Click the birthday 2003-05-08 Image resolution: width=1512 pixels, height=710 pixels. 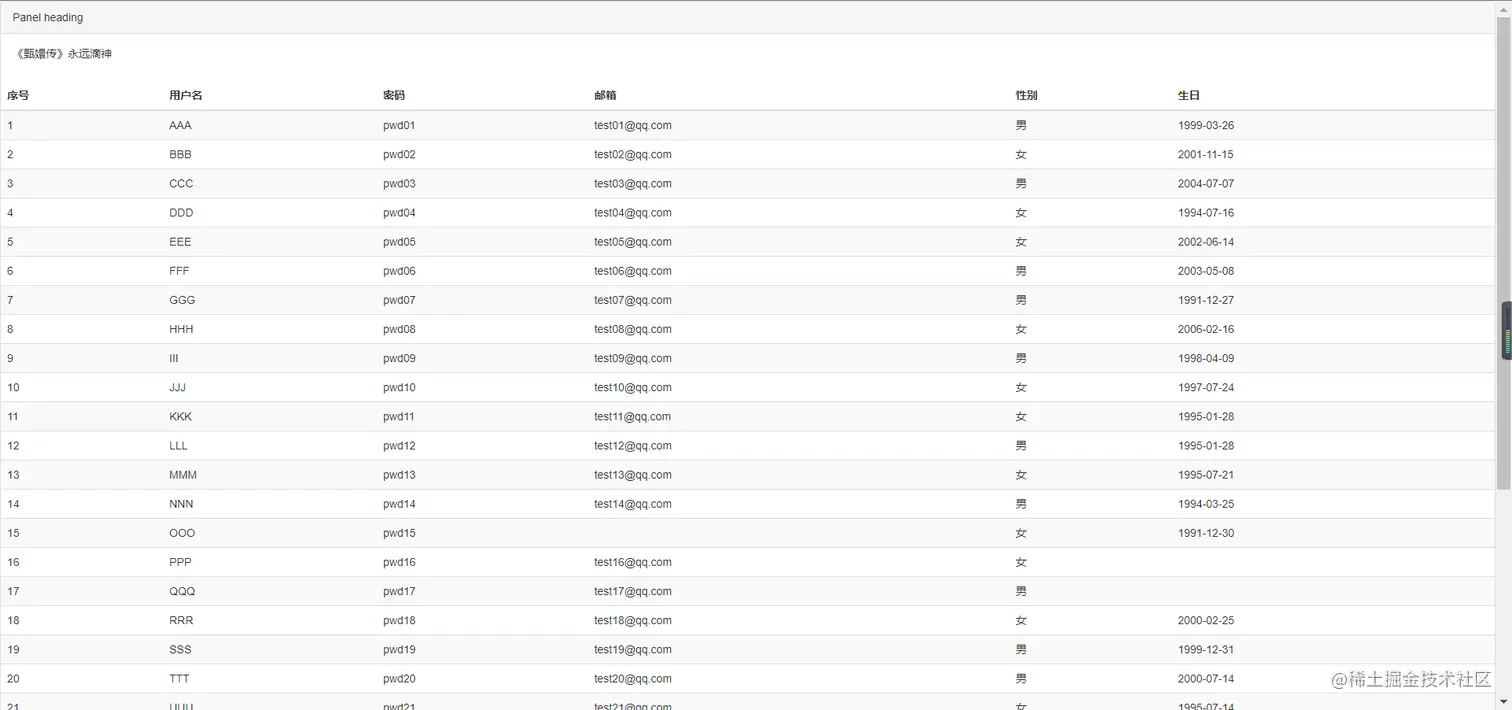pos(1205,271)
